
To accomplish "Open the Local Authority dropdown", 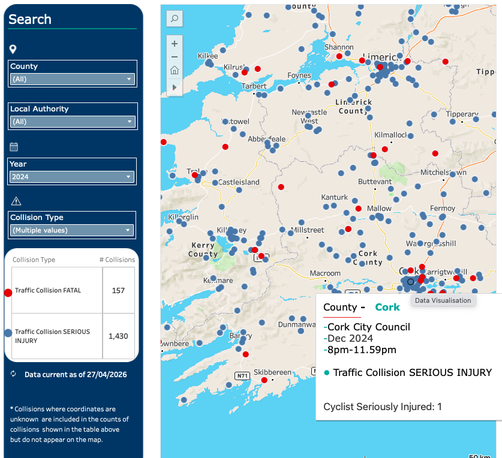I will tap(72, 122).
